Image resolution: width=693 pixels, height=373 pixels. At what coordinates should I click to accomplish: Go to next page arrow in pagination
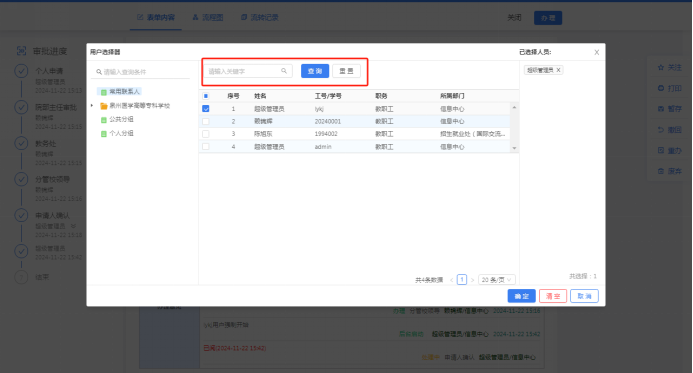[x=472, y=280]
